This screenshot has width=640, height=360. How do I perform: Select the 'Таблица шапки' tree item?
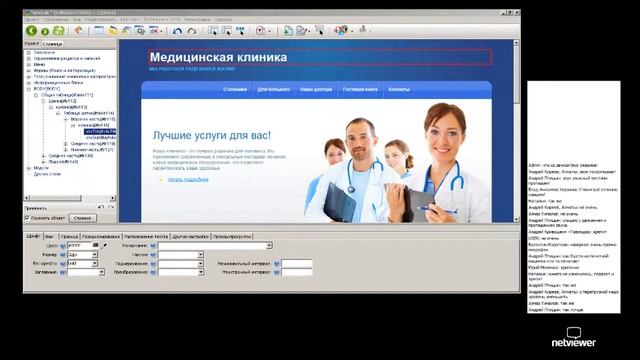click(x=89, y=113)
